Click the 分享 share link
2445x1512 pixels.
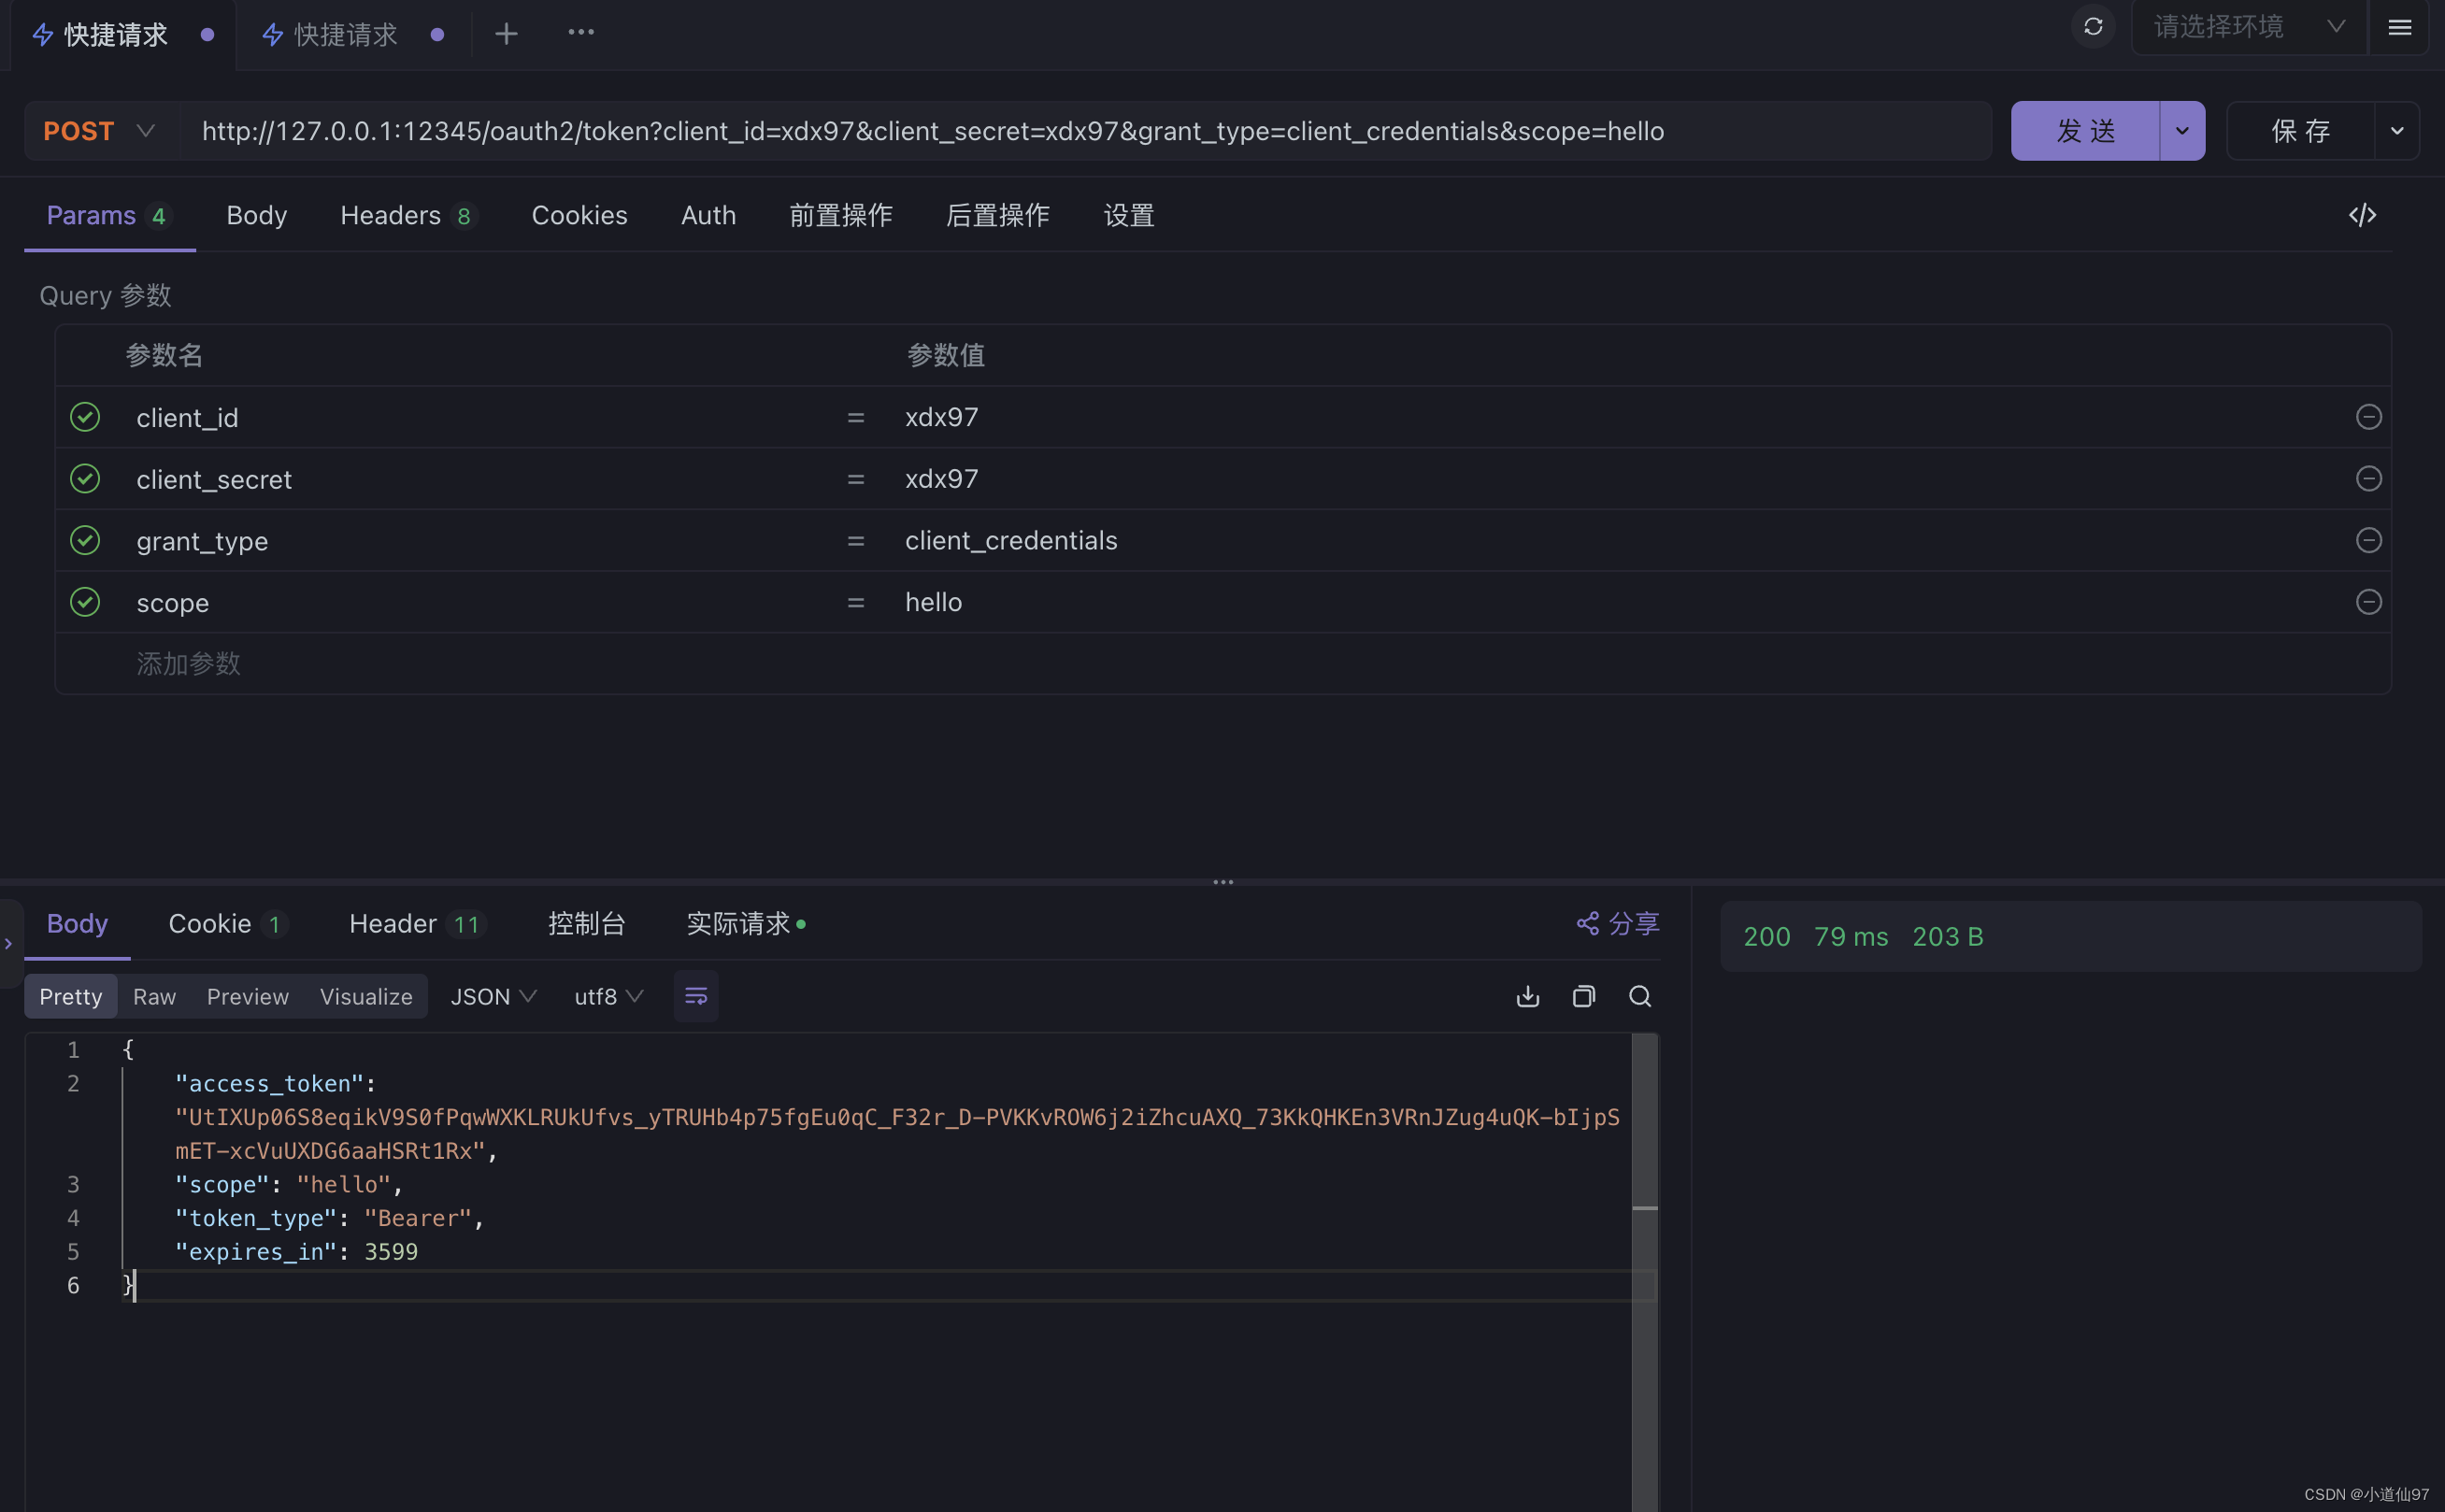[1617, 923]
